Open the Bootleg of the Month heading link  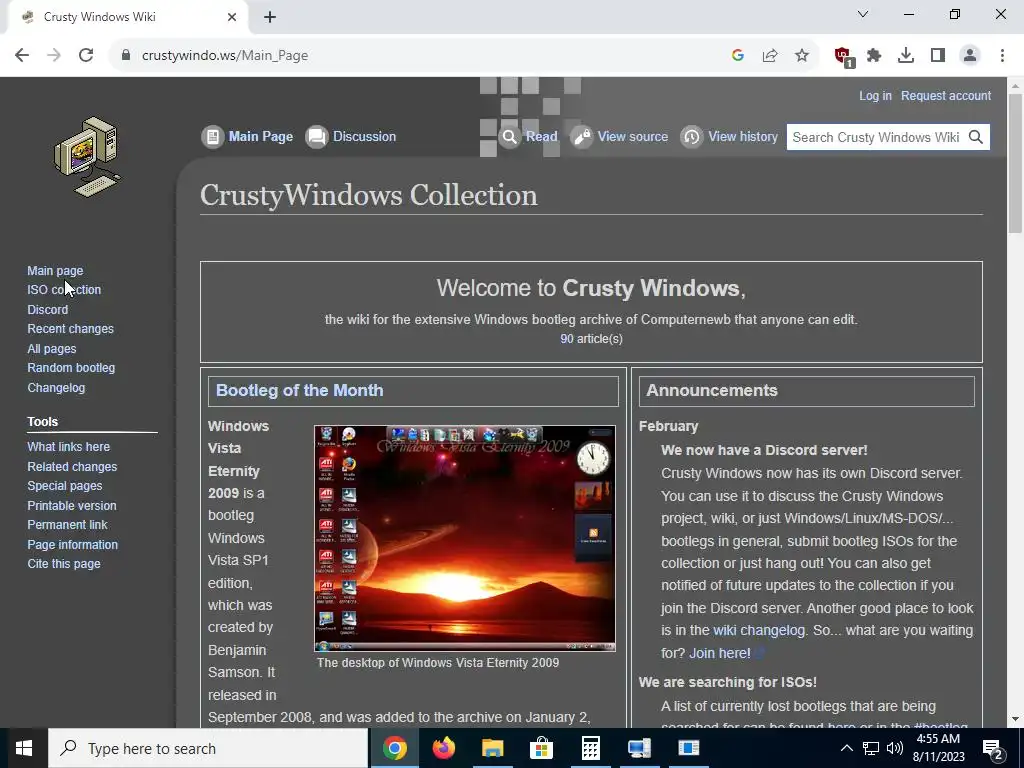pyautogui.click(x=299, y=391)
